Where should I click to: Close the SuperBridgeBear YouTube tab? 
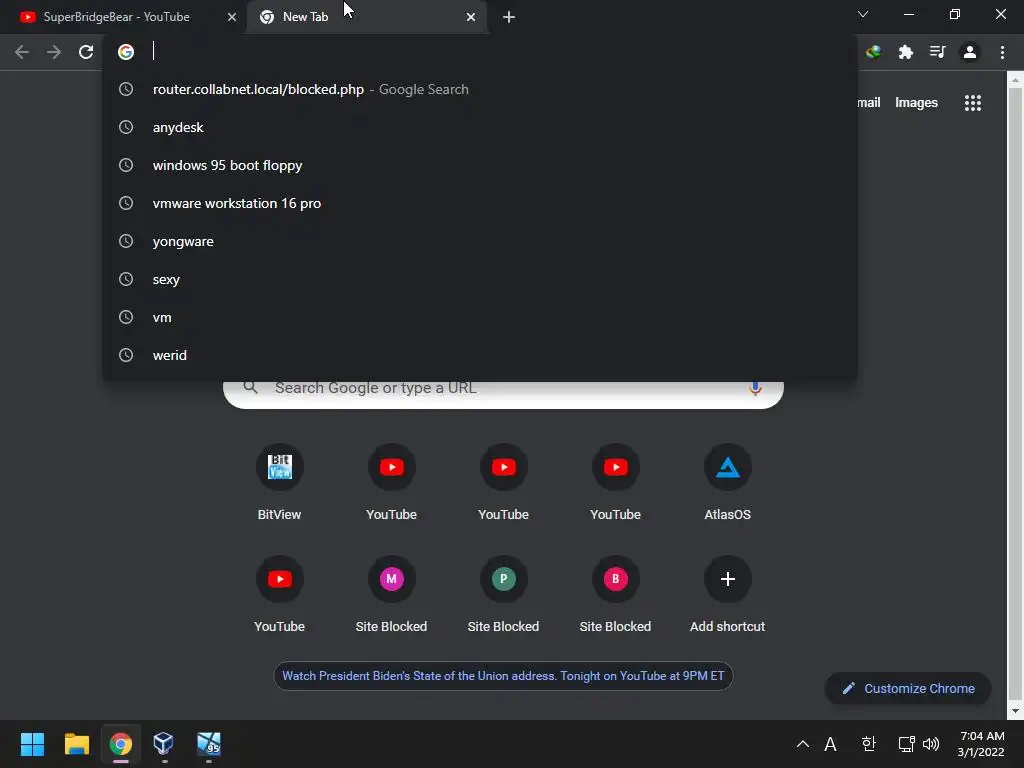coord(232,17)
